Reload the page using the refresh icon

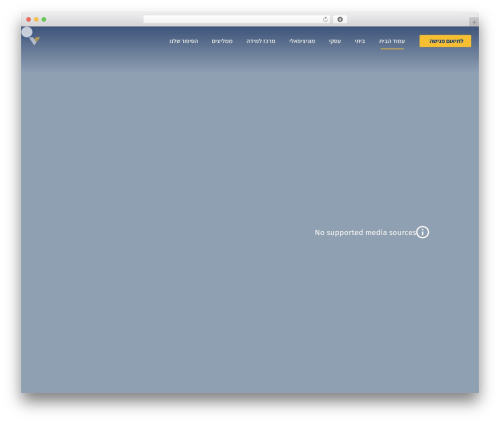pyautogui.click(x=325, y=19)
